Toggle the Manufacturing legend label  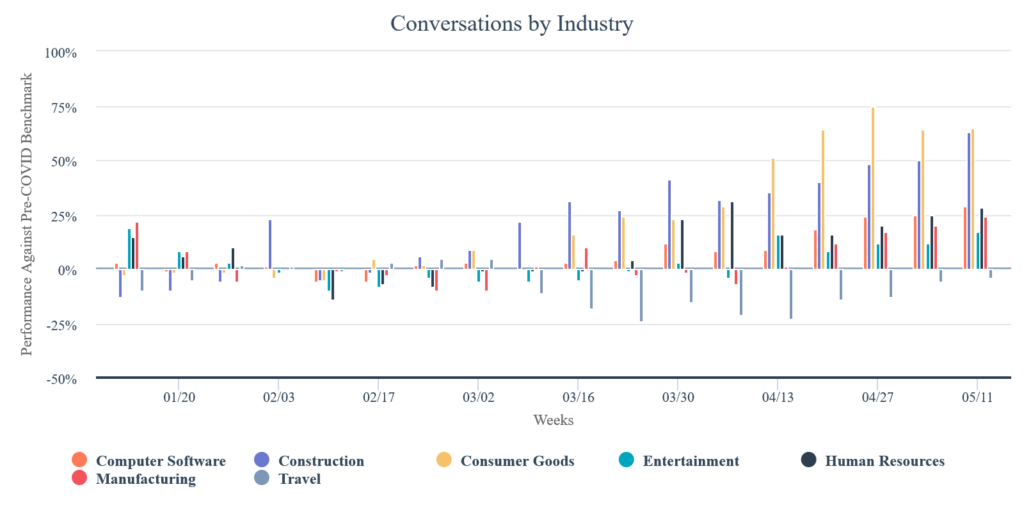point(146,479)
